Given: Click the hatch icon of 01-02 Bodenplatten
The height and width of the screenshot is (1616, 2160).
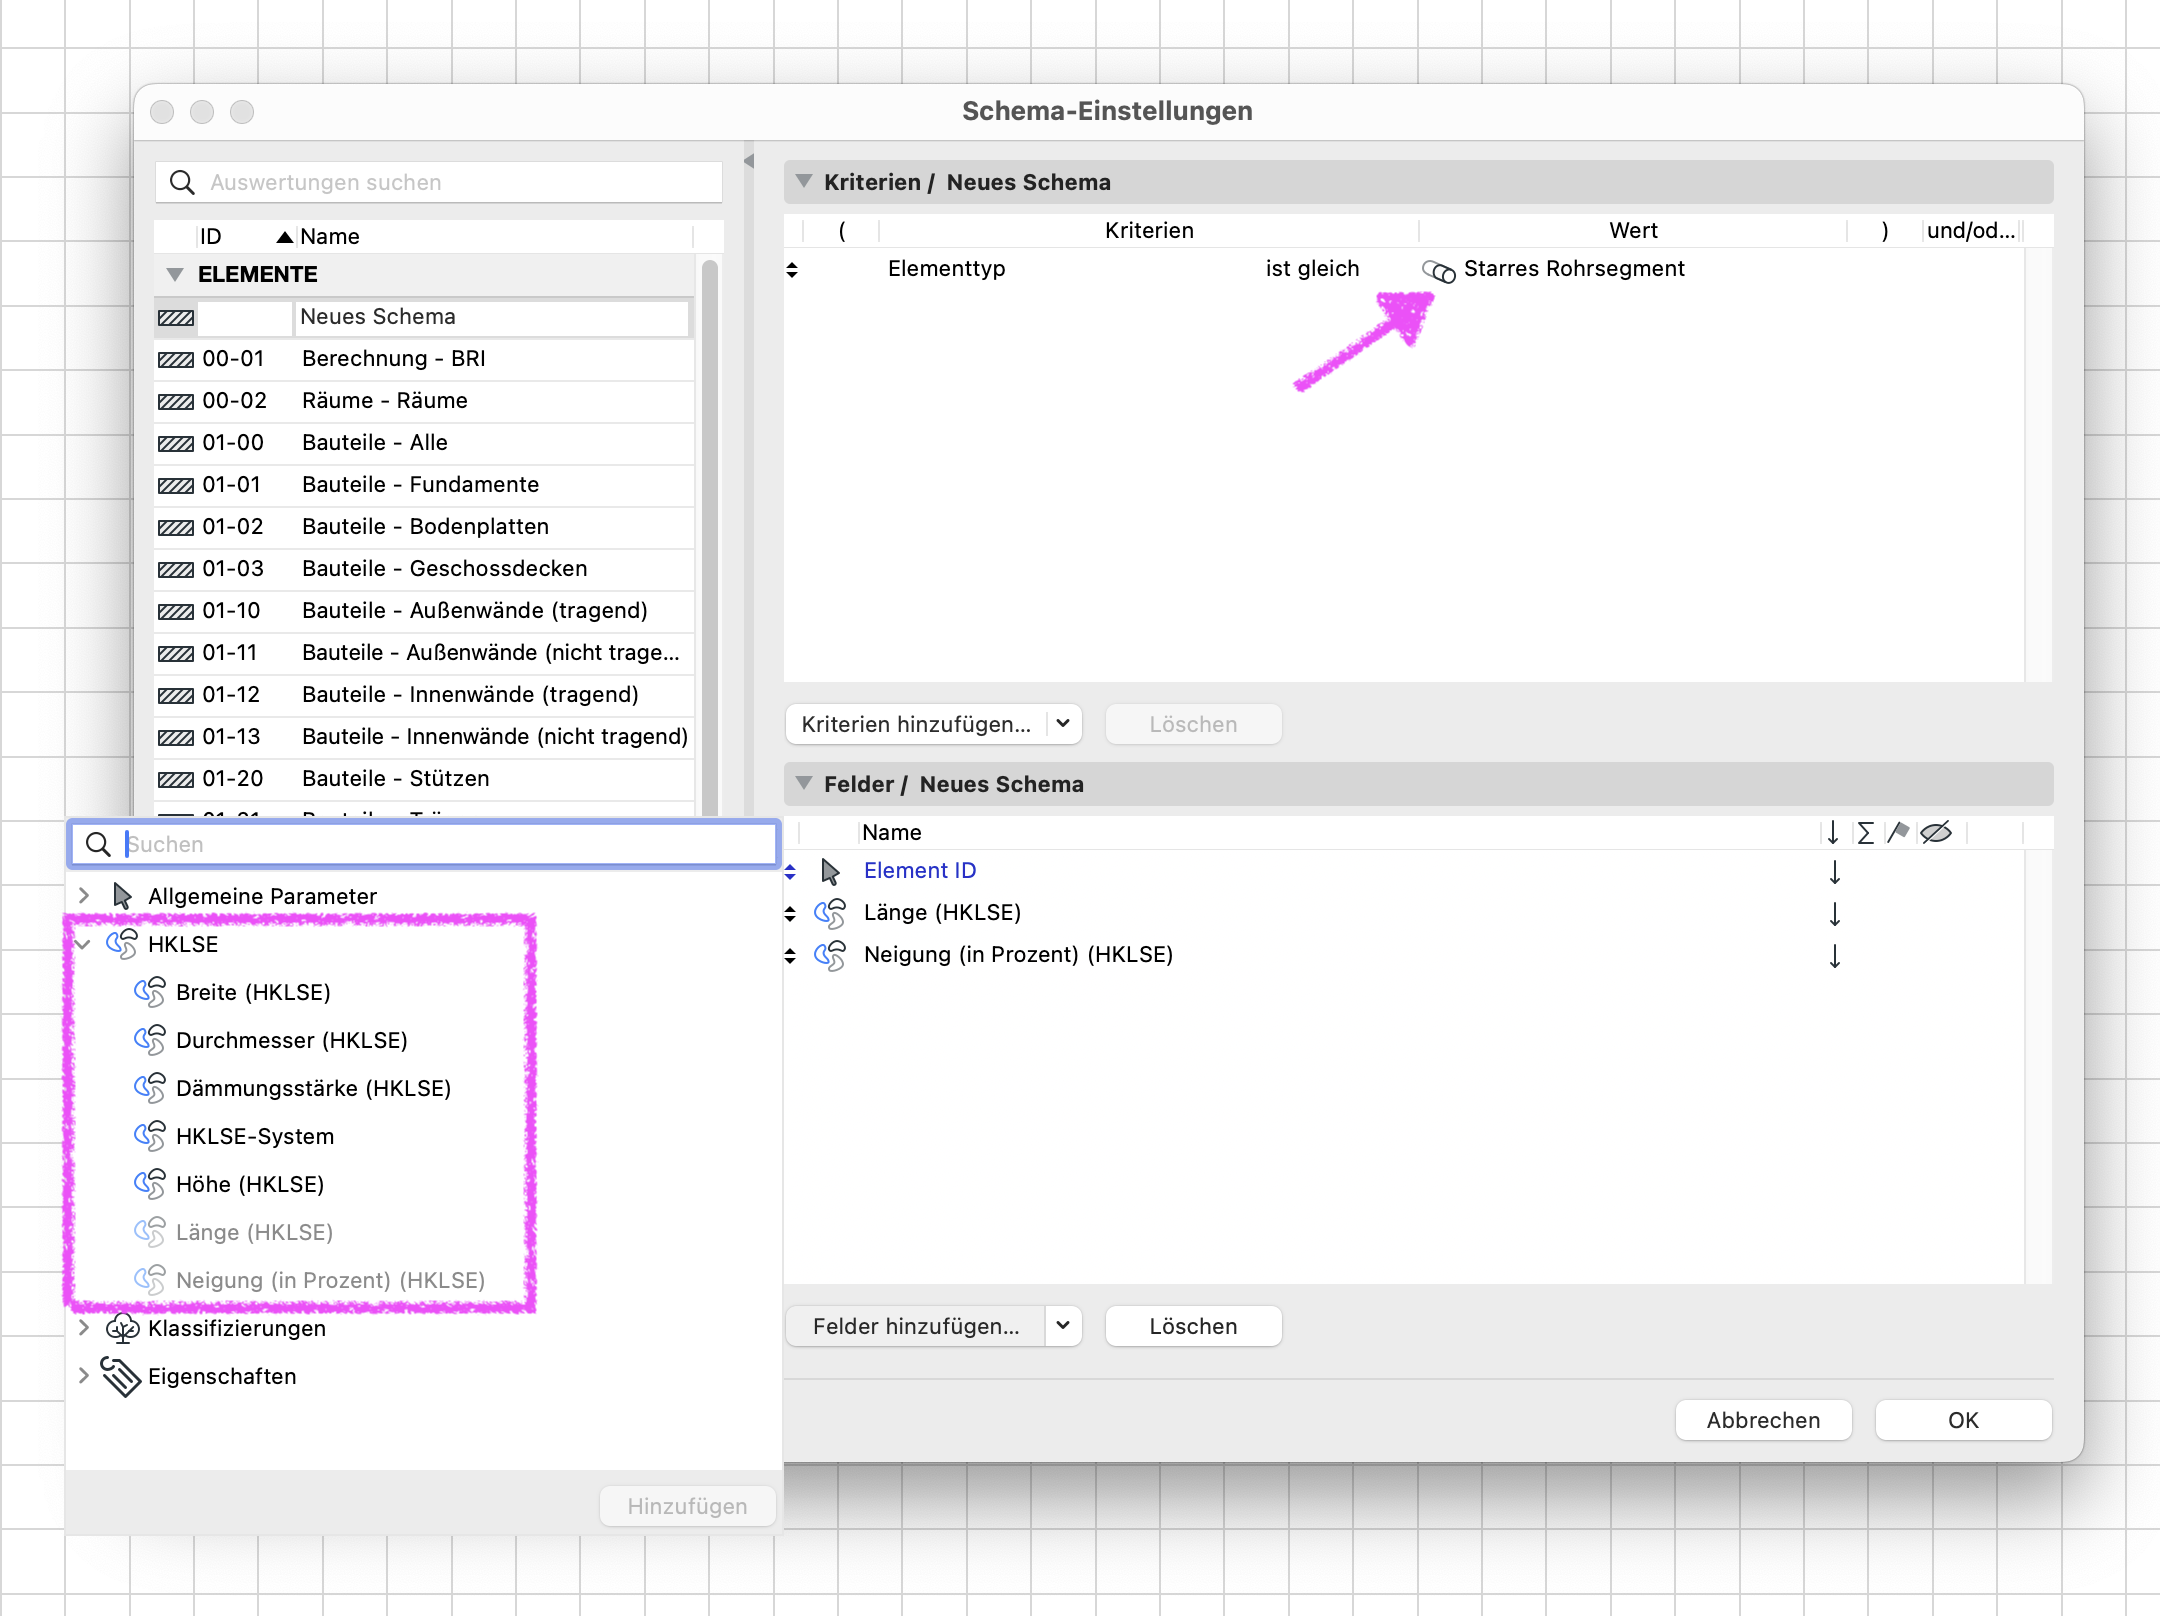Looking at the screenshot, I should (176, 527).
